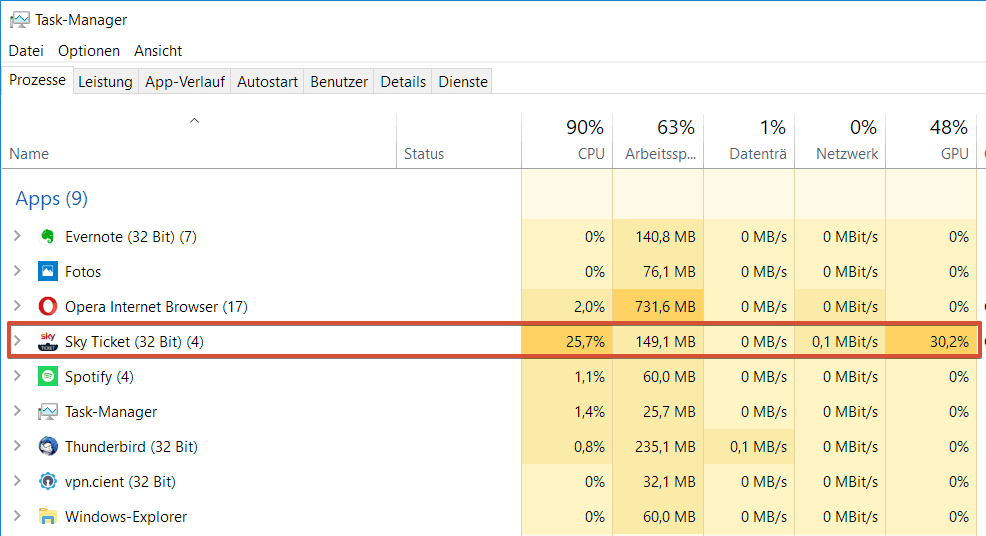Open the Optionen menu
Screen dimensions: 986x536
(x=89, y=51)
